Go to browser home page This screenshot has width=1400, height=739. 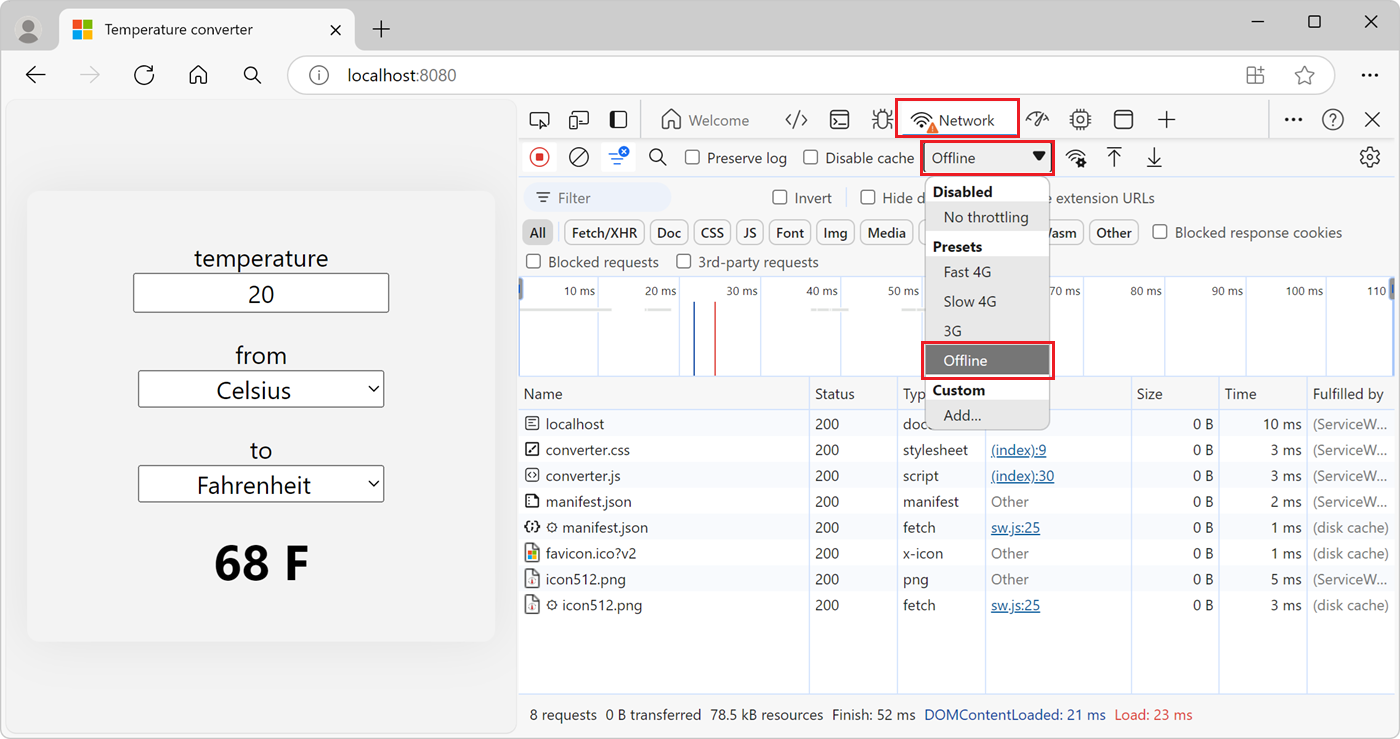pos(198,75)
